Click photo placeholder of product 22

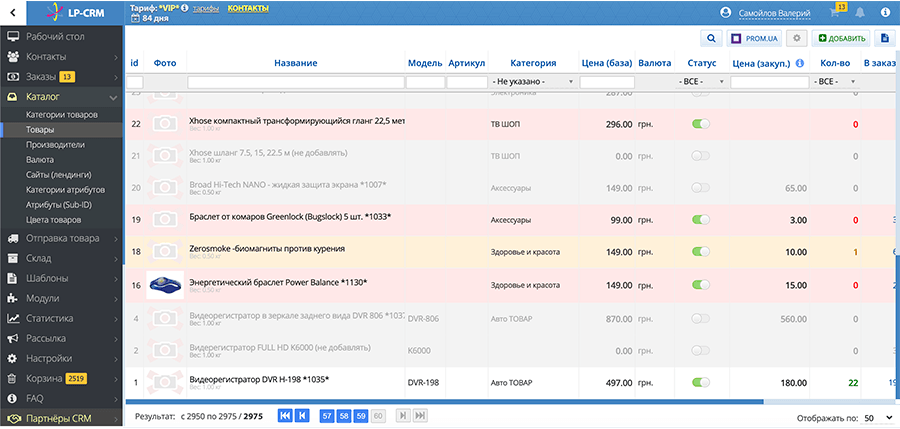[165, 124]
